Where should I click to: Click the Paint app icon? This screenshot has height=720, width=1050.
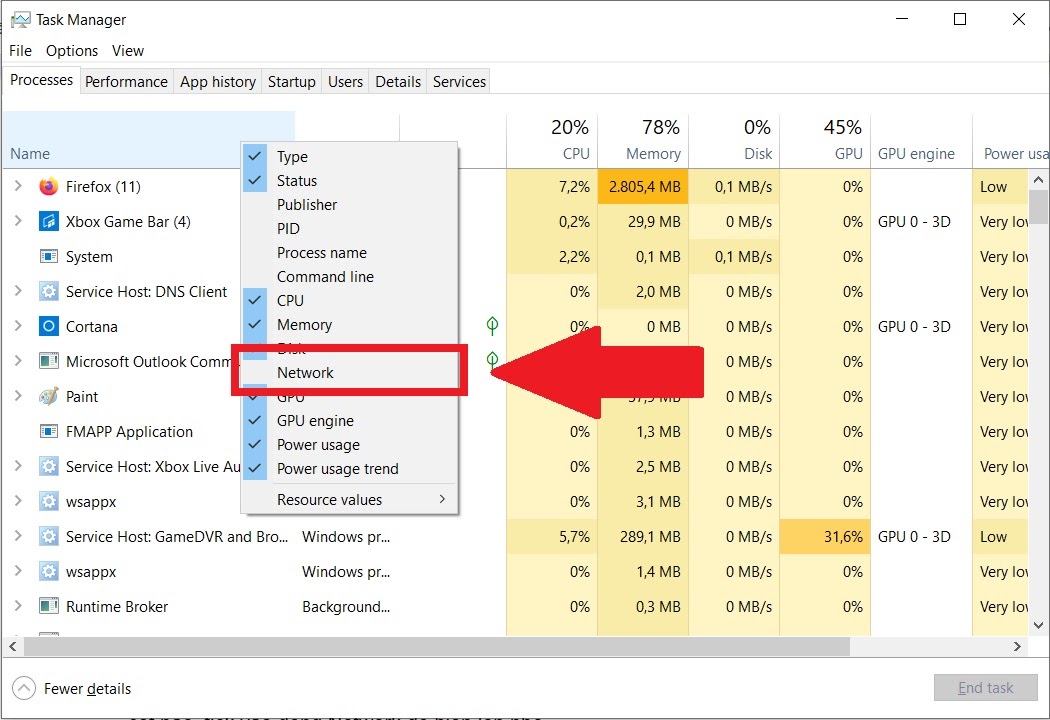48,397
